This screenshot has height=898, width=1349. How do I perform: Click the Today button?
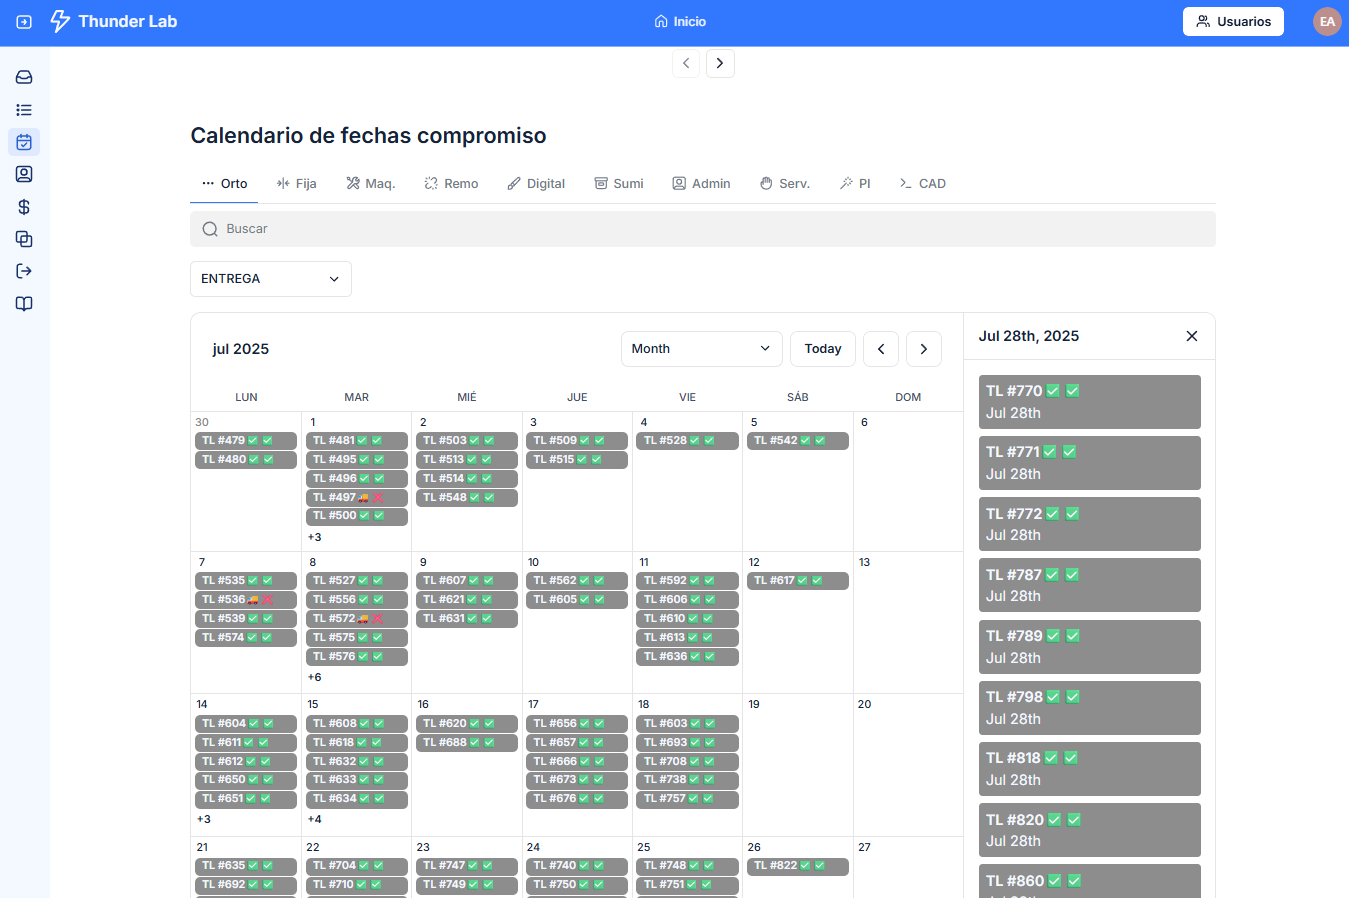click(x=823, y=349)
